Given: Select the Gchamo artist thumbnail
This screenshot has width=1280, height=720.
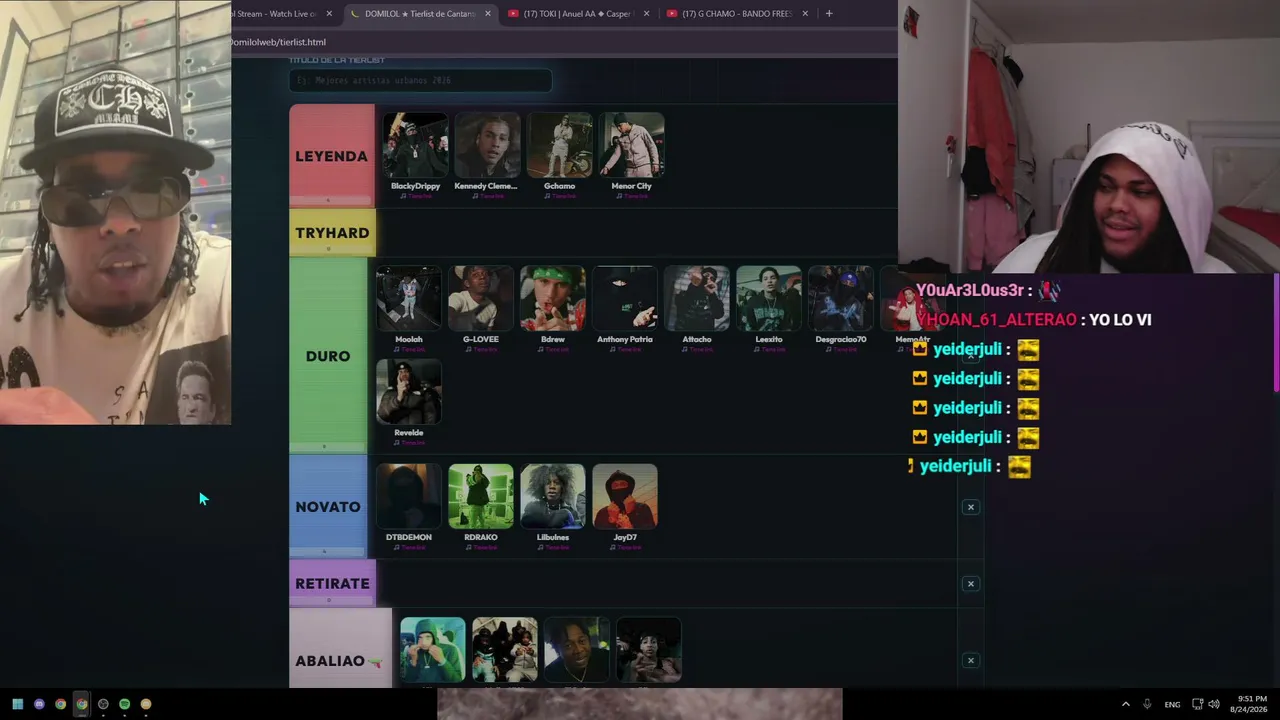Looking at the screenshot, I should 559,145.
